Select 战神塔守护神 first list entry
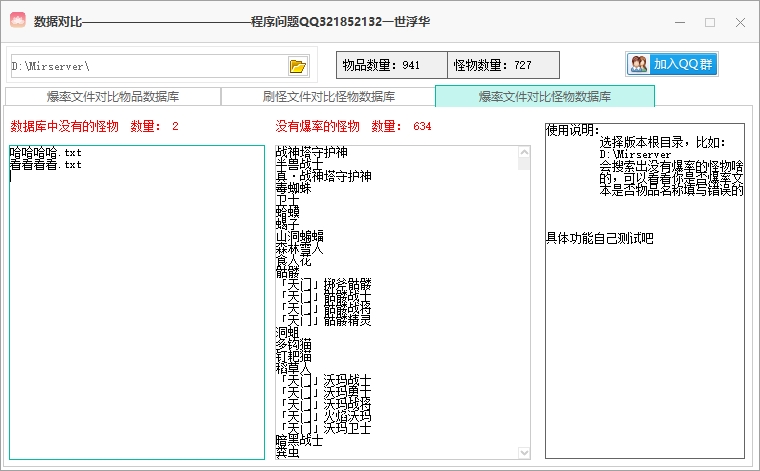 (x=312, y=152)
